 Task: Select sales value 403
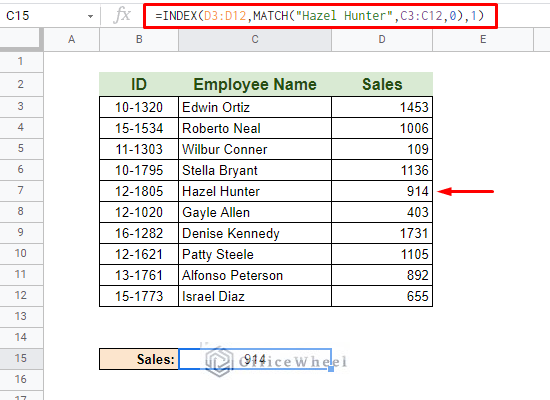(382, 212)
